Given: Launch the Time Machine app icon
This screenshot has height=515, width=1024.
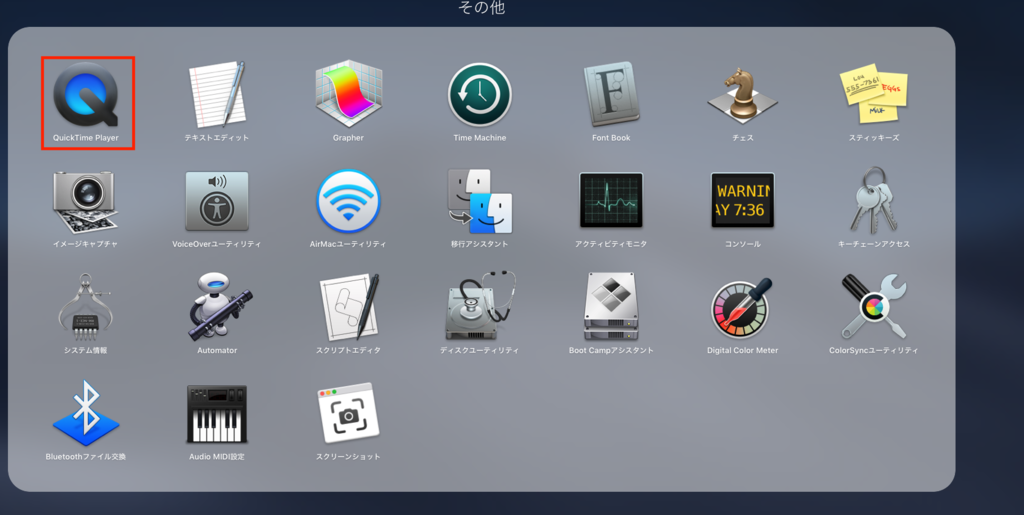Looking at the screenshot, I should click(480, 95).
